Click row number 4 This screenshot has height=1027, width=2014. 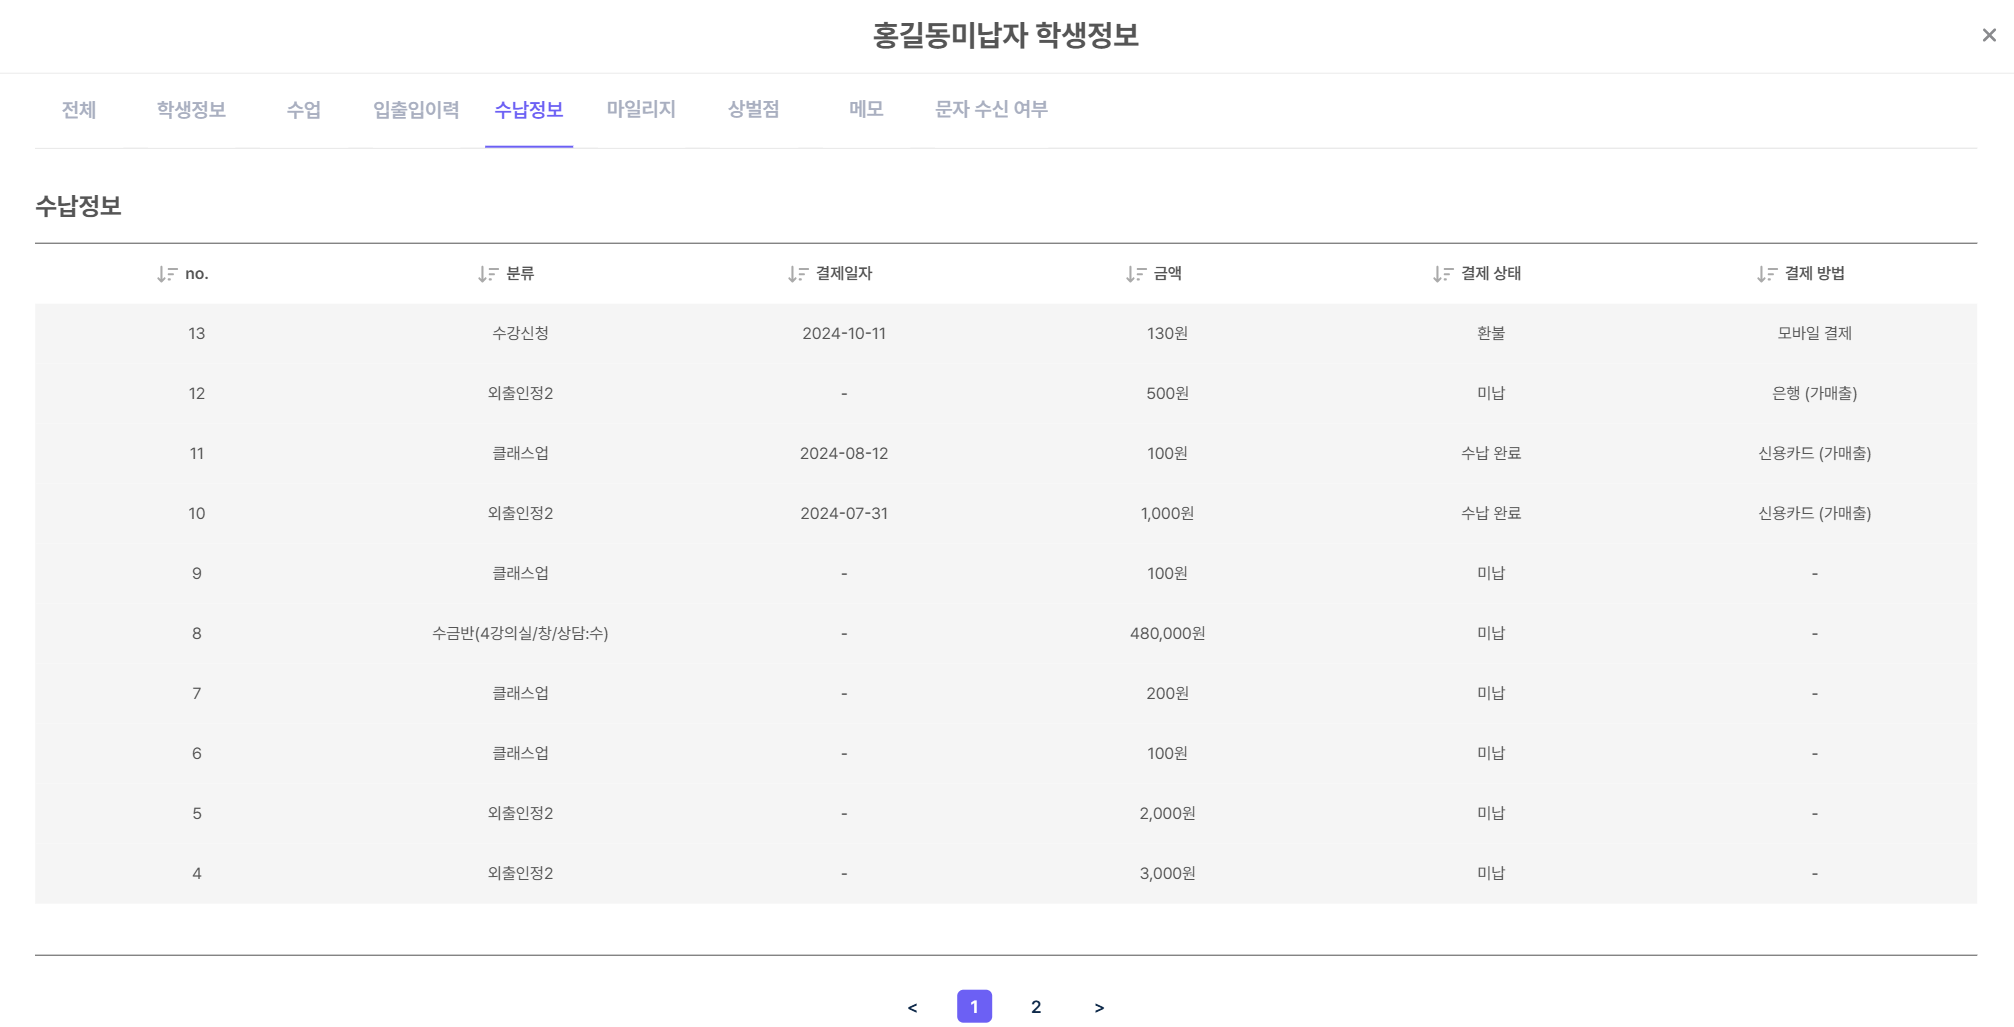click(197, 874)
